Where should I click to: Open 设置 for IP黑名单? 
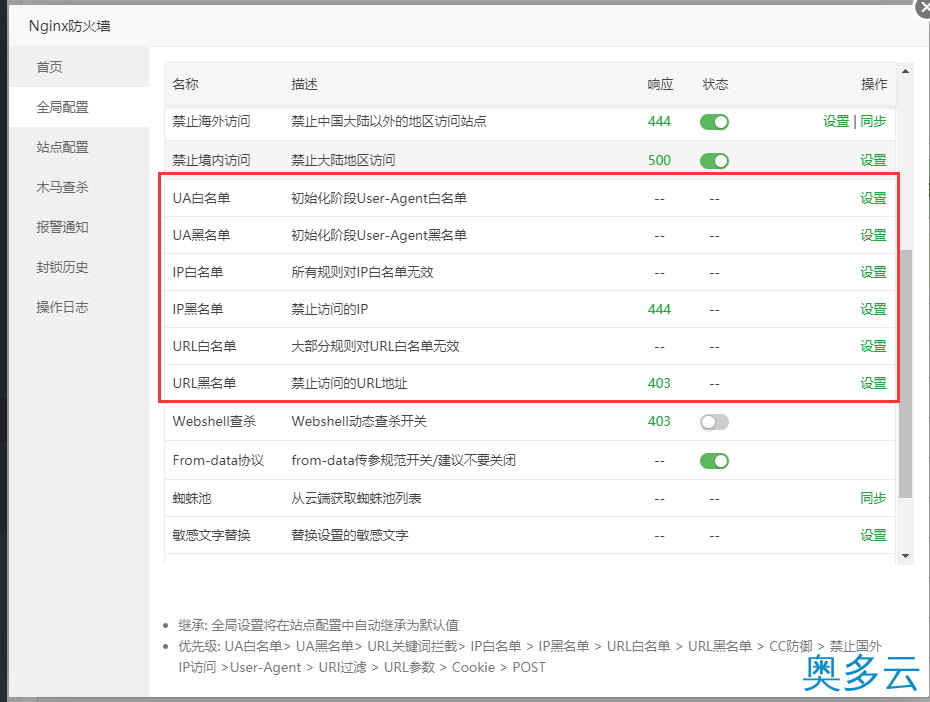(x=873, y=309)
